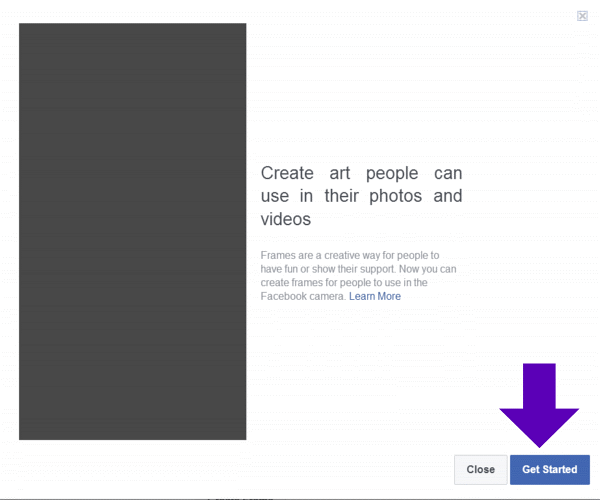
Task: Click the bottom of the dark preview placeholder
Action: tap(132, 425)
